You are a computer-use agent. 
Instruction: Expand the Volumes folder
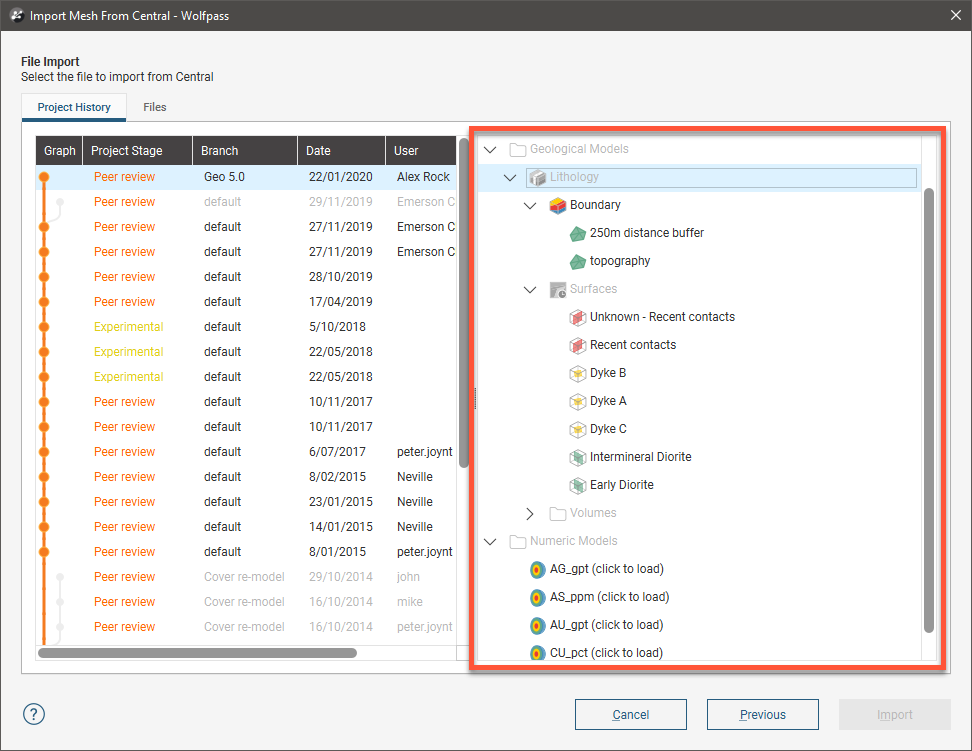pyautogui.click(x=530, y=513)
